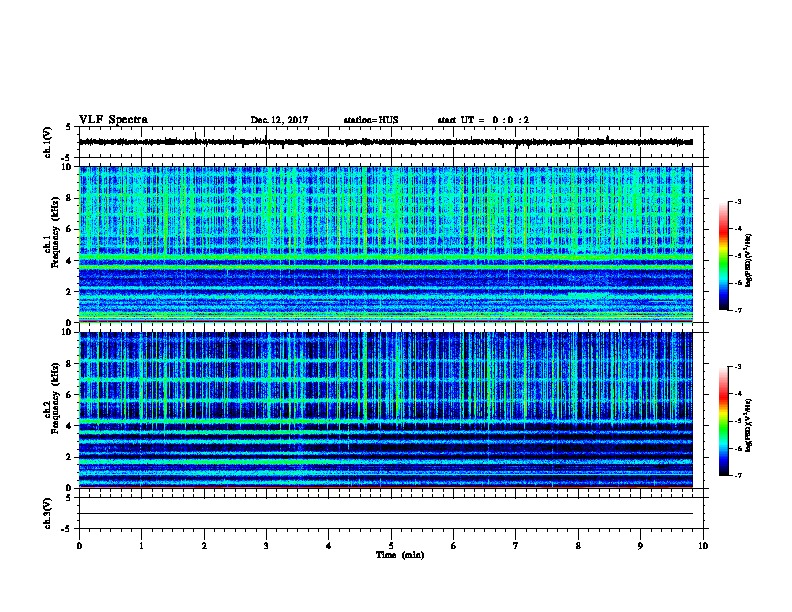This screenshot has height=612, width=792.
Task: Click the '-7' tick on ch.2 color bar
Action: tap(737, 475)
